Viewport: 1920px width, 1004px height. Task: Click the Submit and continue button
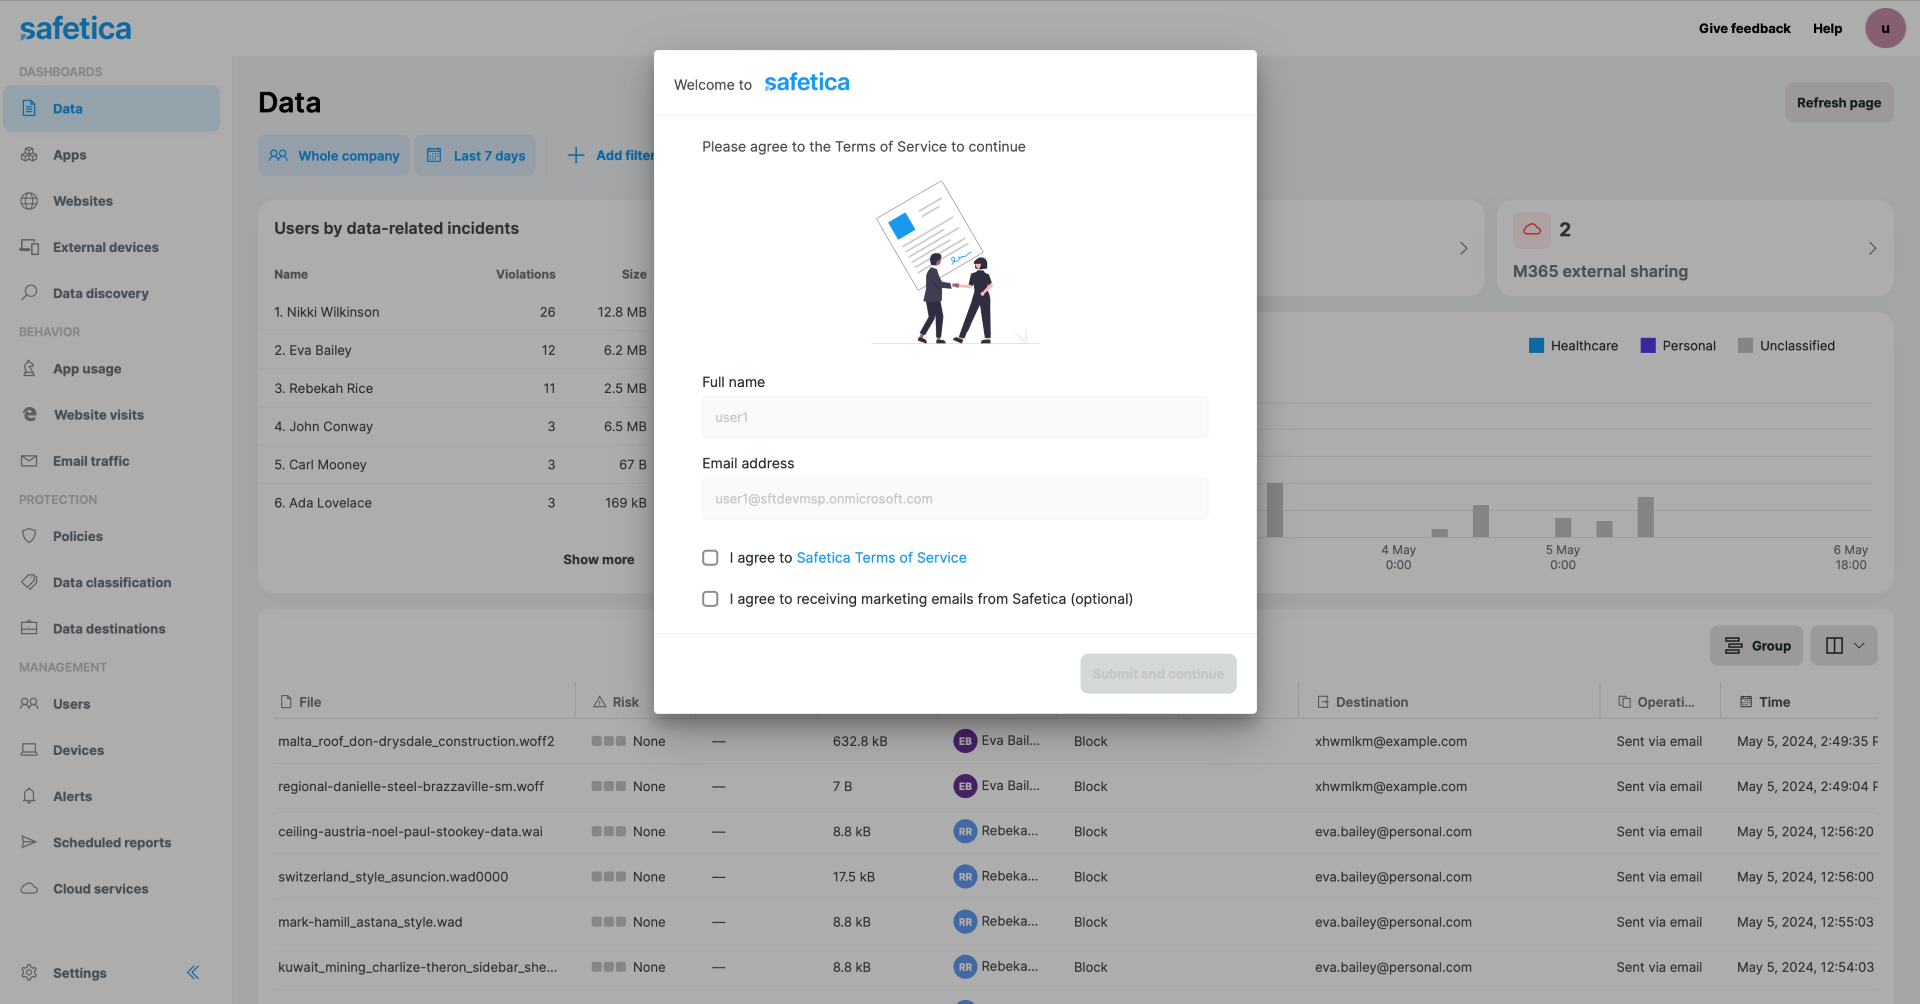(1158, 674)
